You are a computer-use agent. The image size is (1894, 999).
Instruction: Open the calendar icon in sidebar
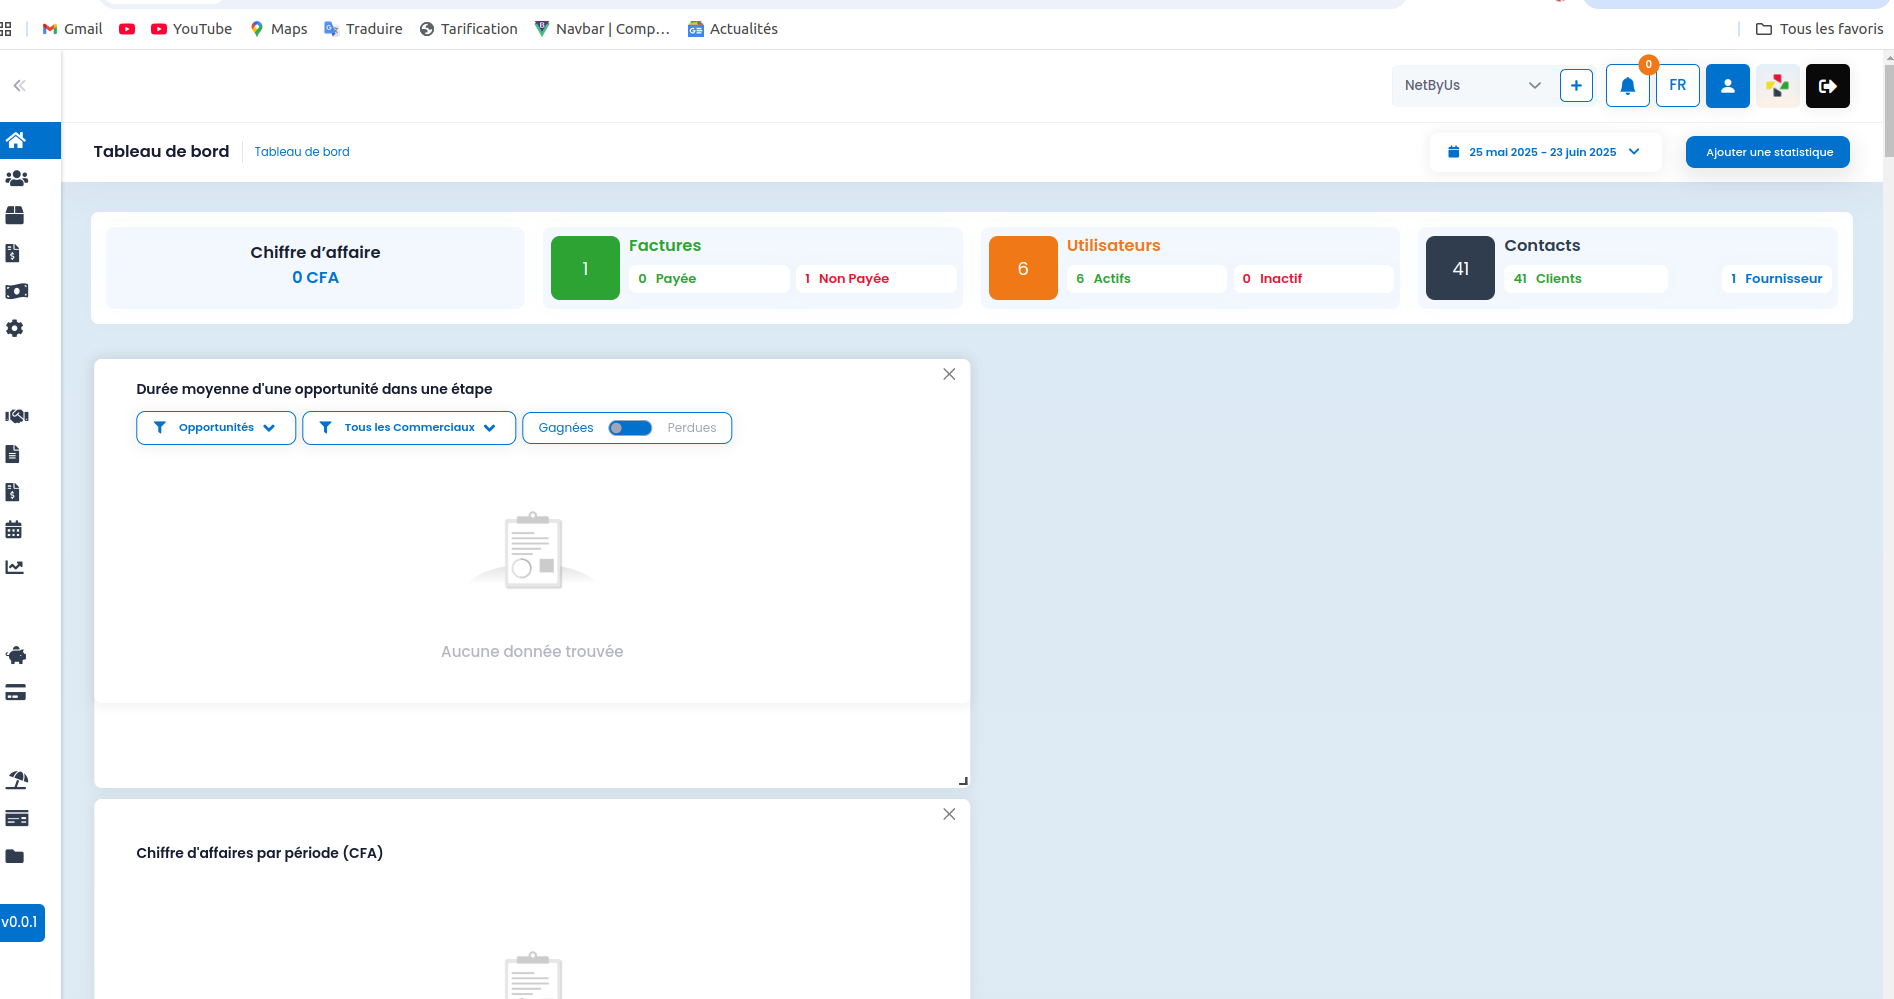tap(14, 530)
